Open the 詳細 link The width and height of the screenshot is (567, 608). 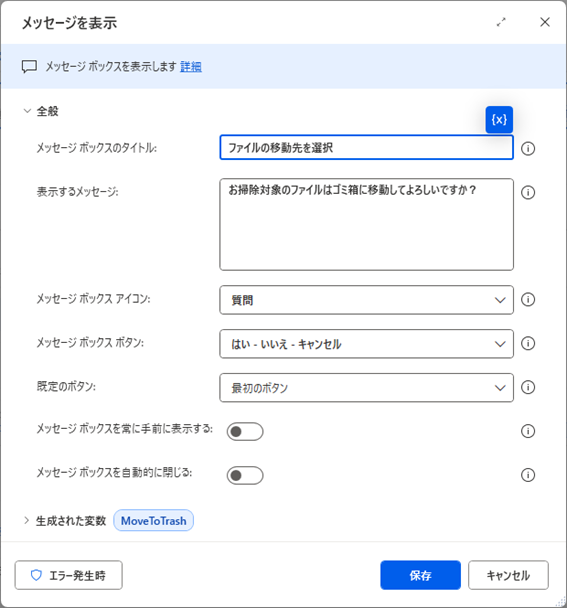pos(191,67)
